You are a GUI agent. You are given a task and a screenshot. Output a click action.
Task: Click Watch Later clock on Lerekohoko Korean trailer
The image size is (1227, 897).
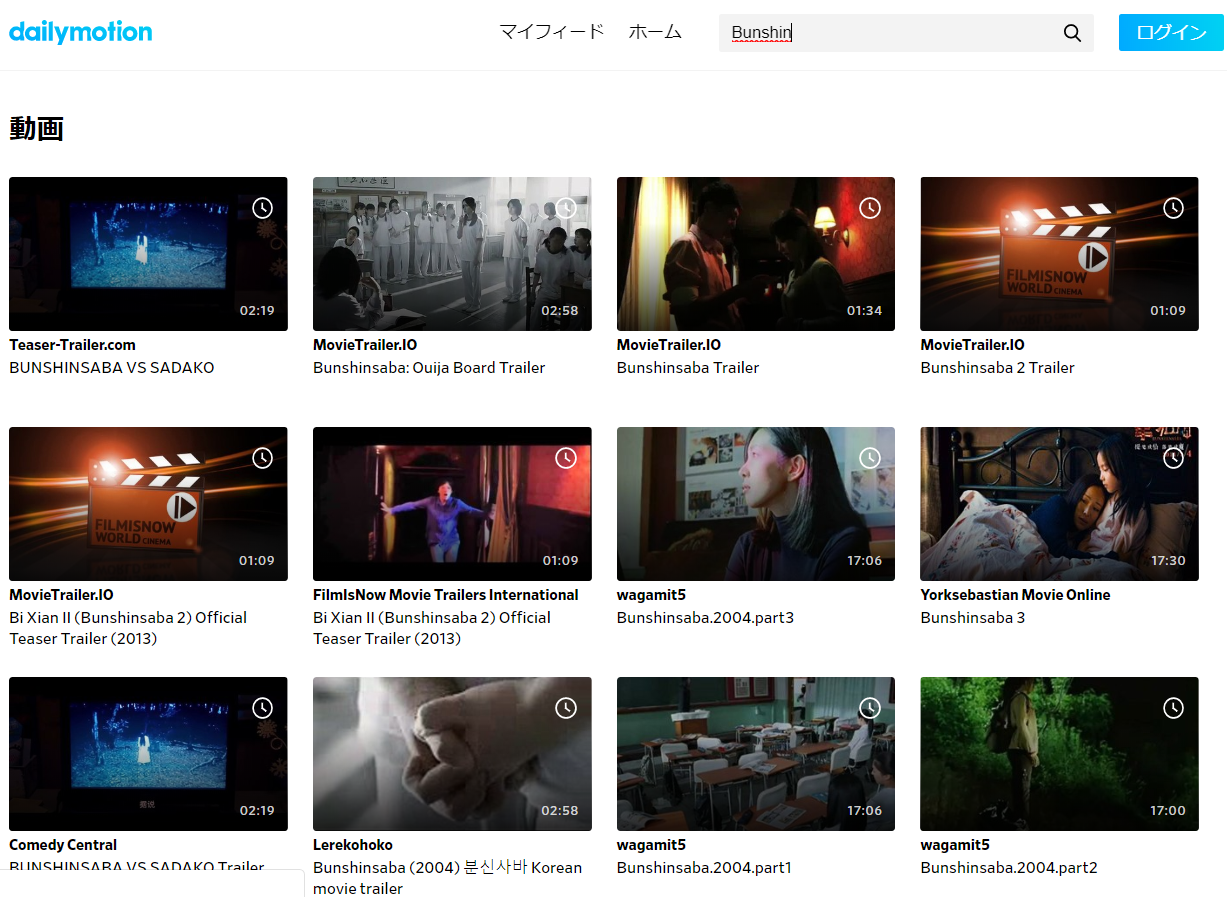(x=566, y=708)
